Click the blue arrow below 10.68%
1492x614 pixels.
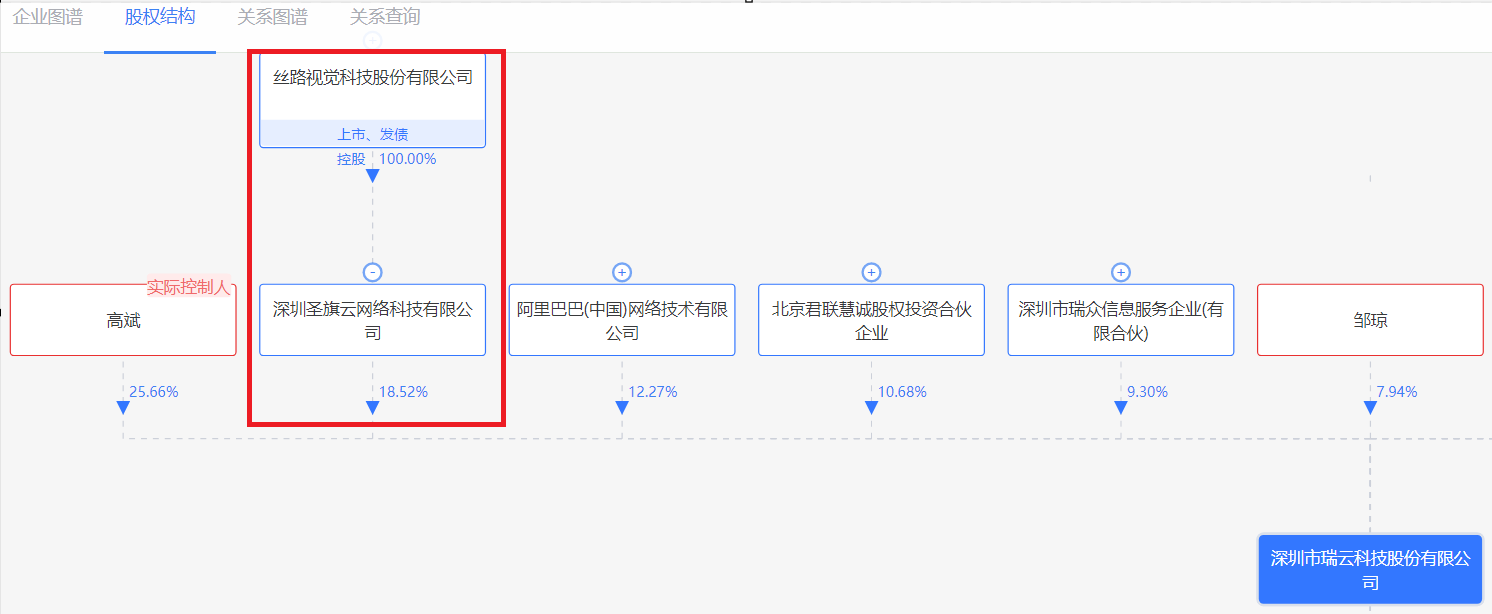click(x=871, y=407)
